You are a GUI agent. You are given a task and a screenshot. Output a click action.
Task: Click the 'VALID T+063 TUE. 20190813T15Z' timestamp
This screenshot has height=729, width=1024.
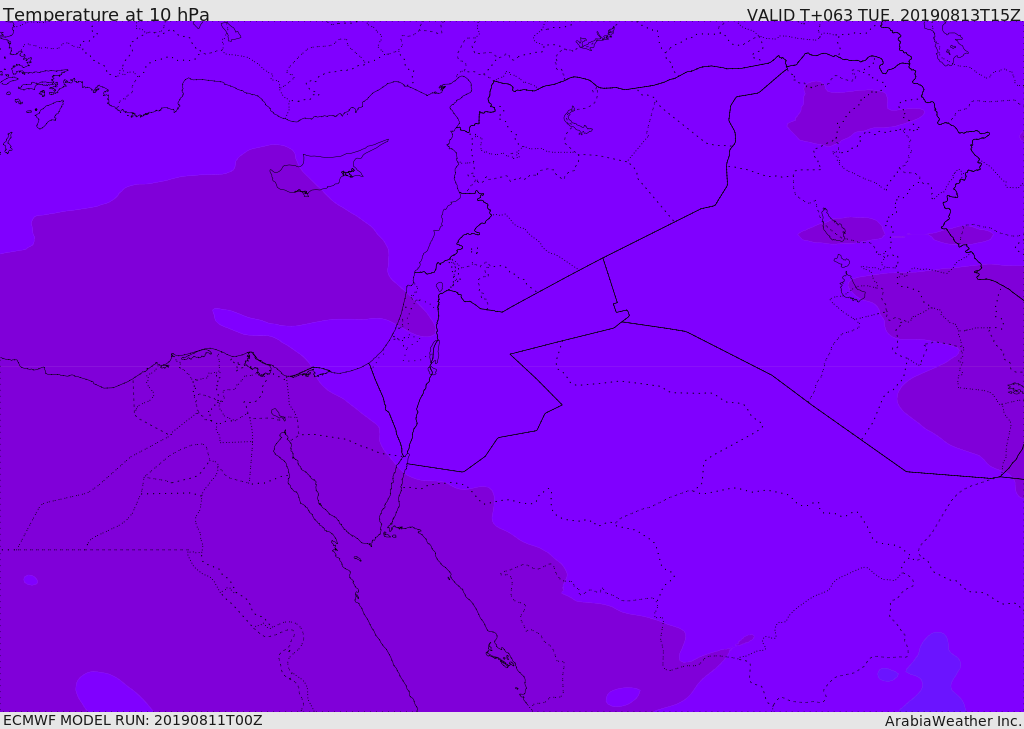point(883,15)
